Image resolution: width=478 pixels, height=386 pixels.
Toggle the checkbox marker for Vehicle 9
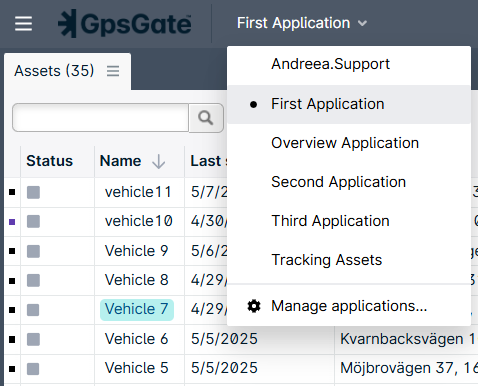click(x=12, y=251)
